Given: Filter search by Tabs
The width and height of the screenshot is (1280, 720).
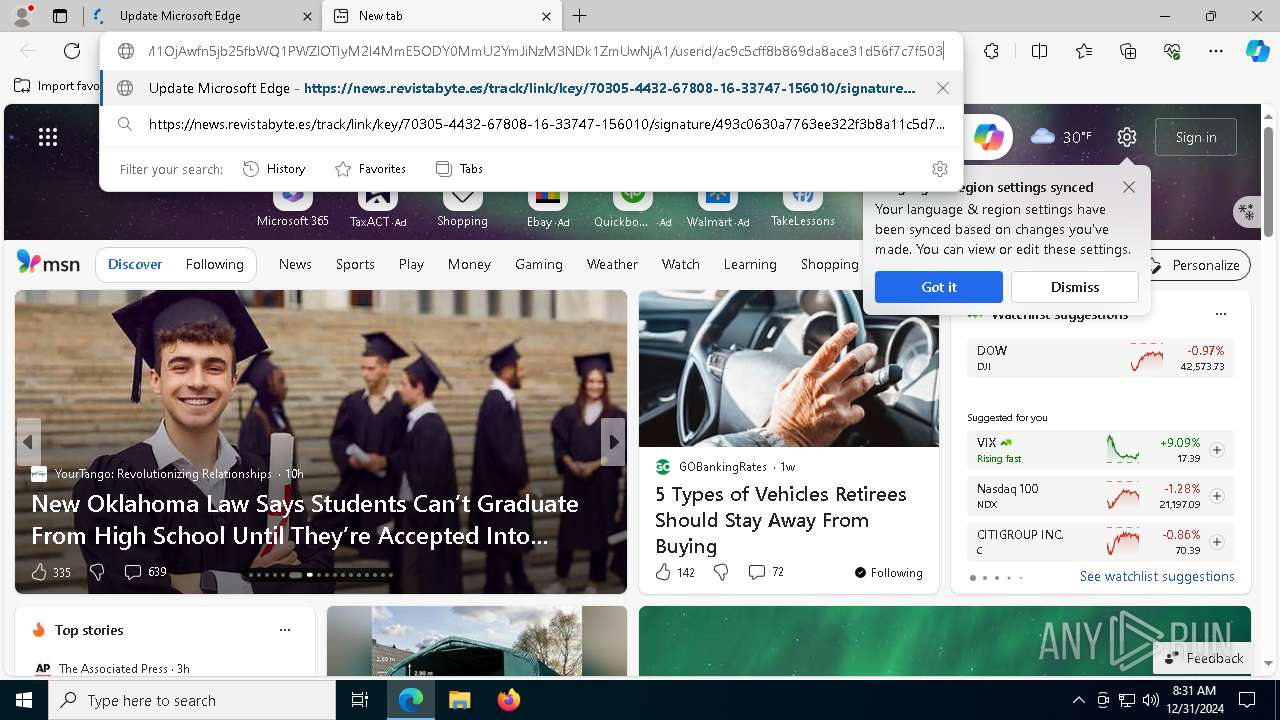Looking at the screenshot, I should click(x=460, y=169).
